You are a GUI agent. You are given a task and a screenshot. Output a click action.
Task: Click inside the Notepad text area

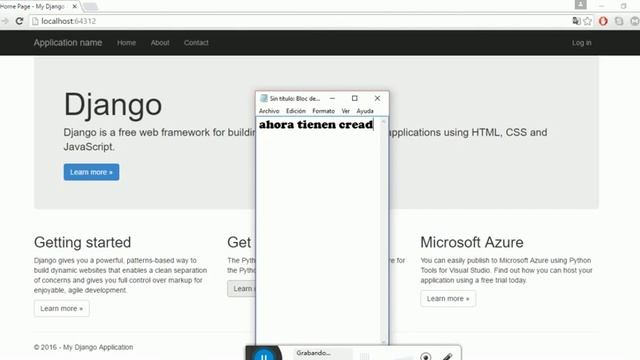[318, 231]
